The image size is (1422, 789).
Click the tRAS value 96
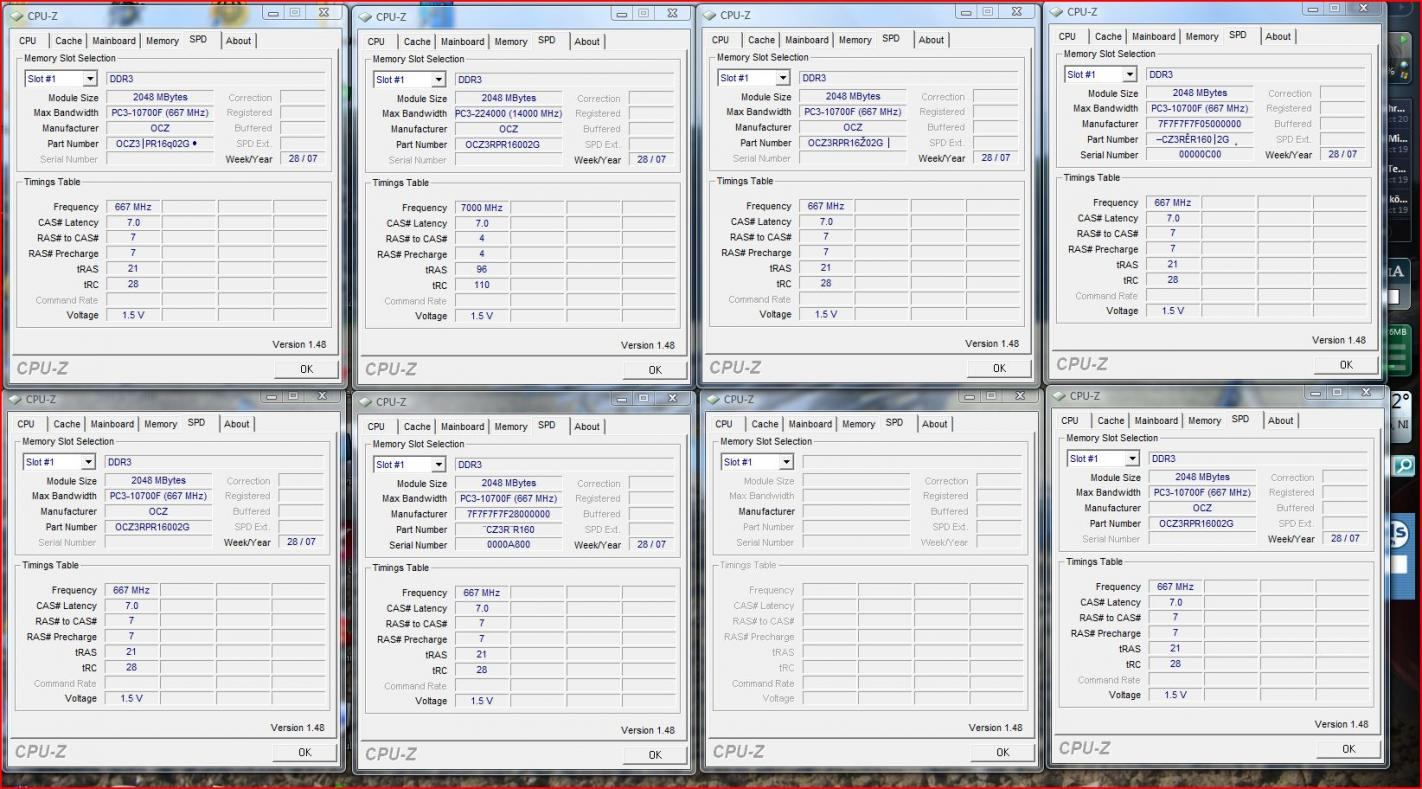[x=482, y=270]
